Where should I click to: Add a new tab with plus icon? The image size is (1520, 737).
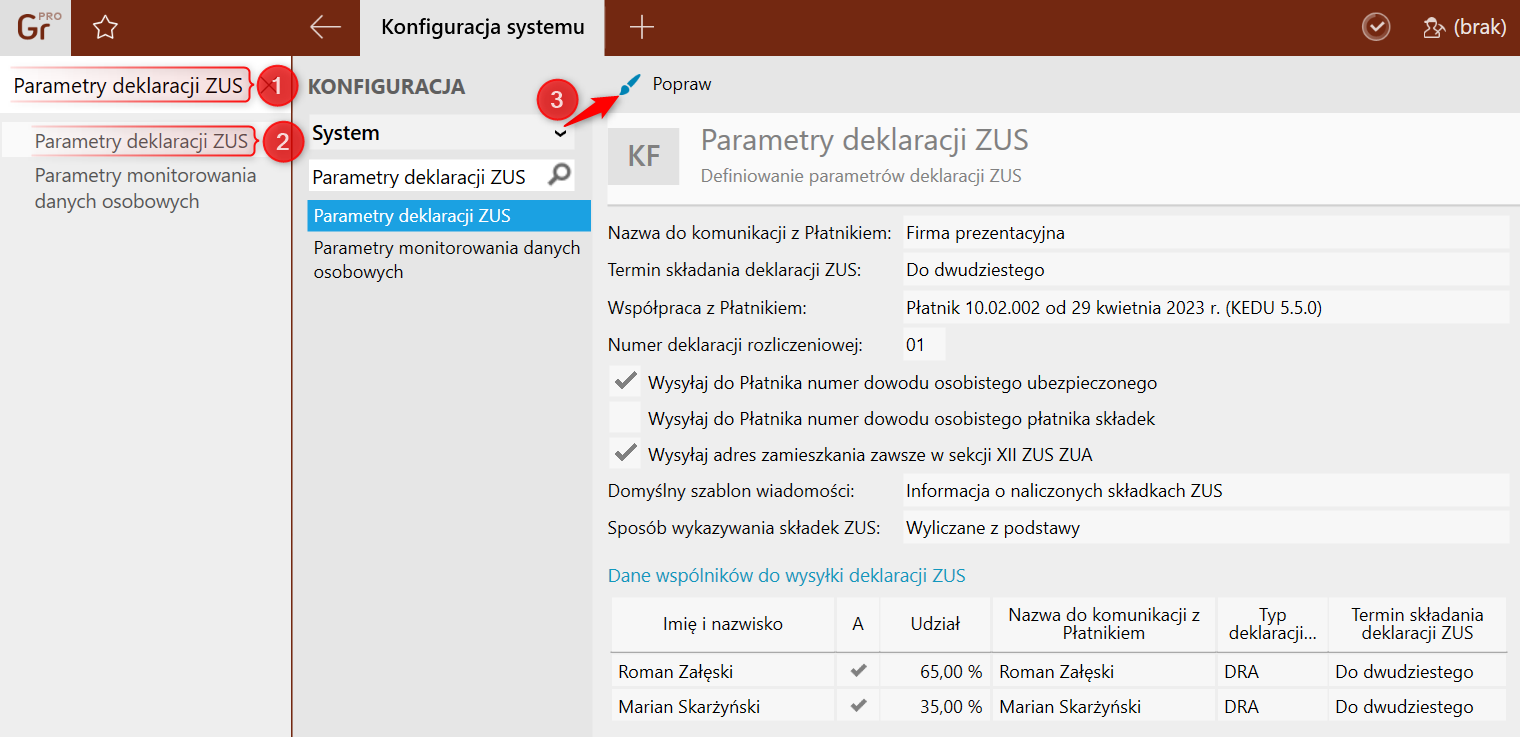(641, 27)
